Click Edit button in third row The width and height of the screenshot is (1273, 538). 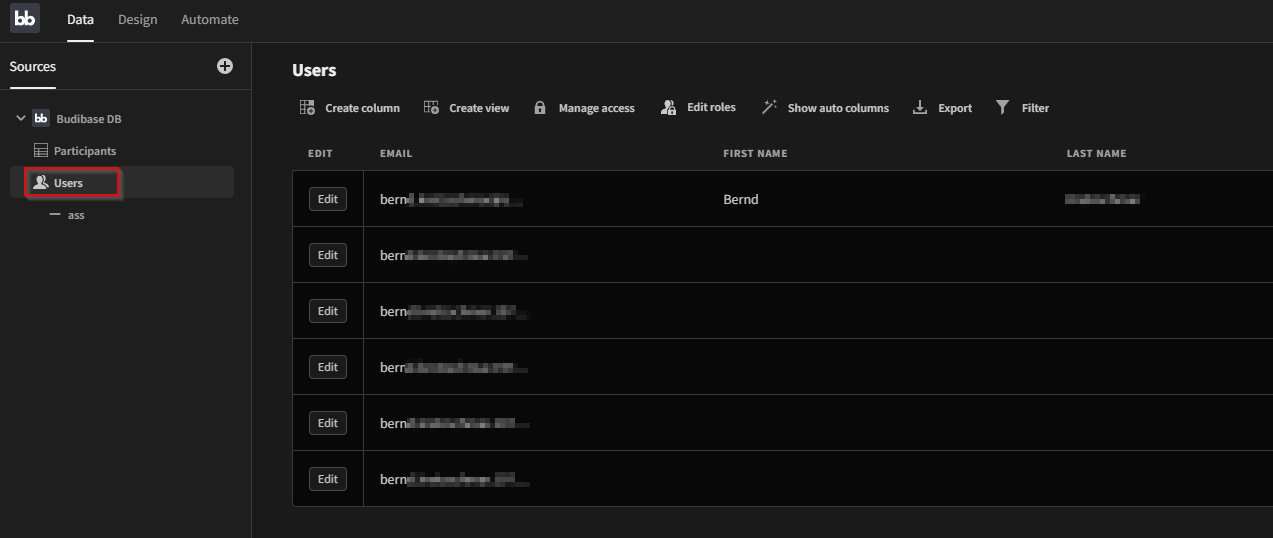click(328, 311)
